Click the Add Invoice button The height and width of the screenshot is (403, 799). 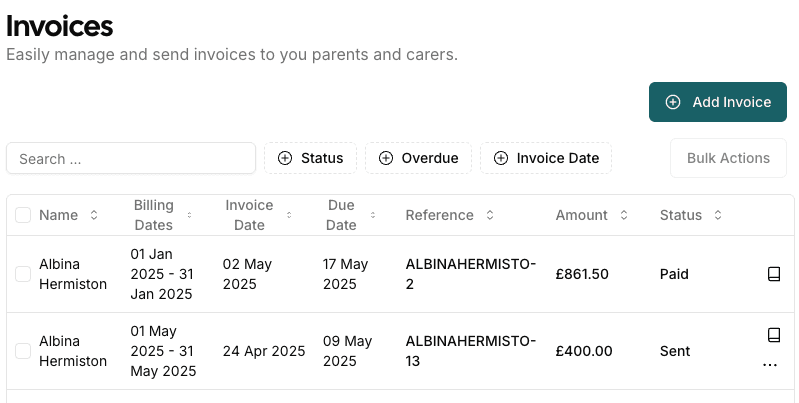(x=718, y=102)
